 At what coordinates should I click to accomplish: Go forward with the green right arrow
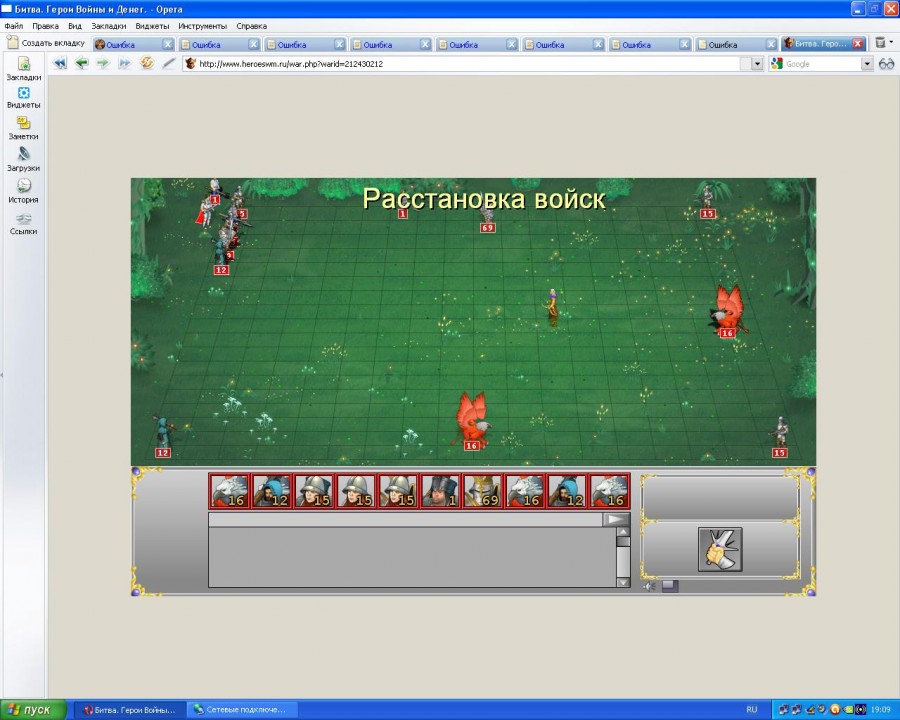click(103, 63)
